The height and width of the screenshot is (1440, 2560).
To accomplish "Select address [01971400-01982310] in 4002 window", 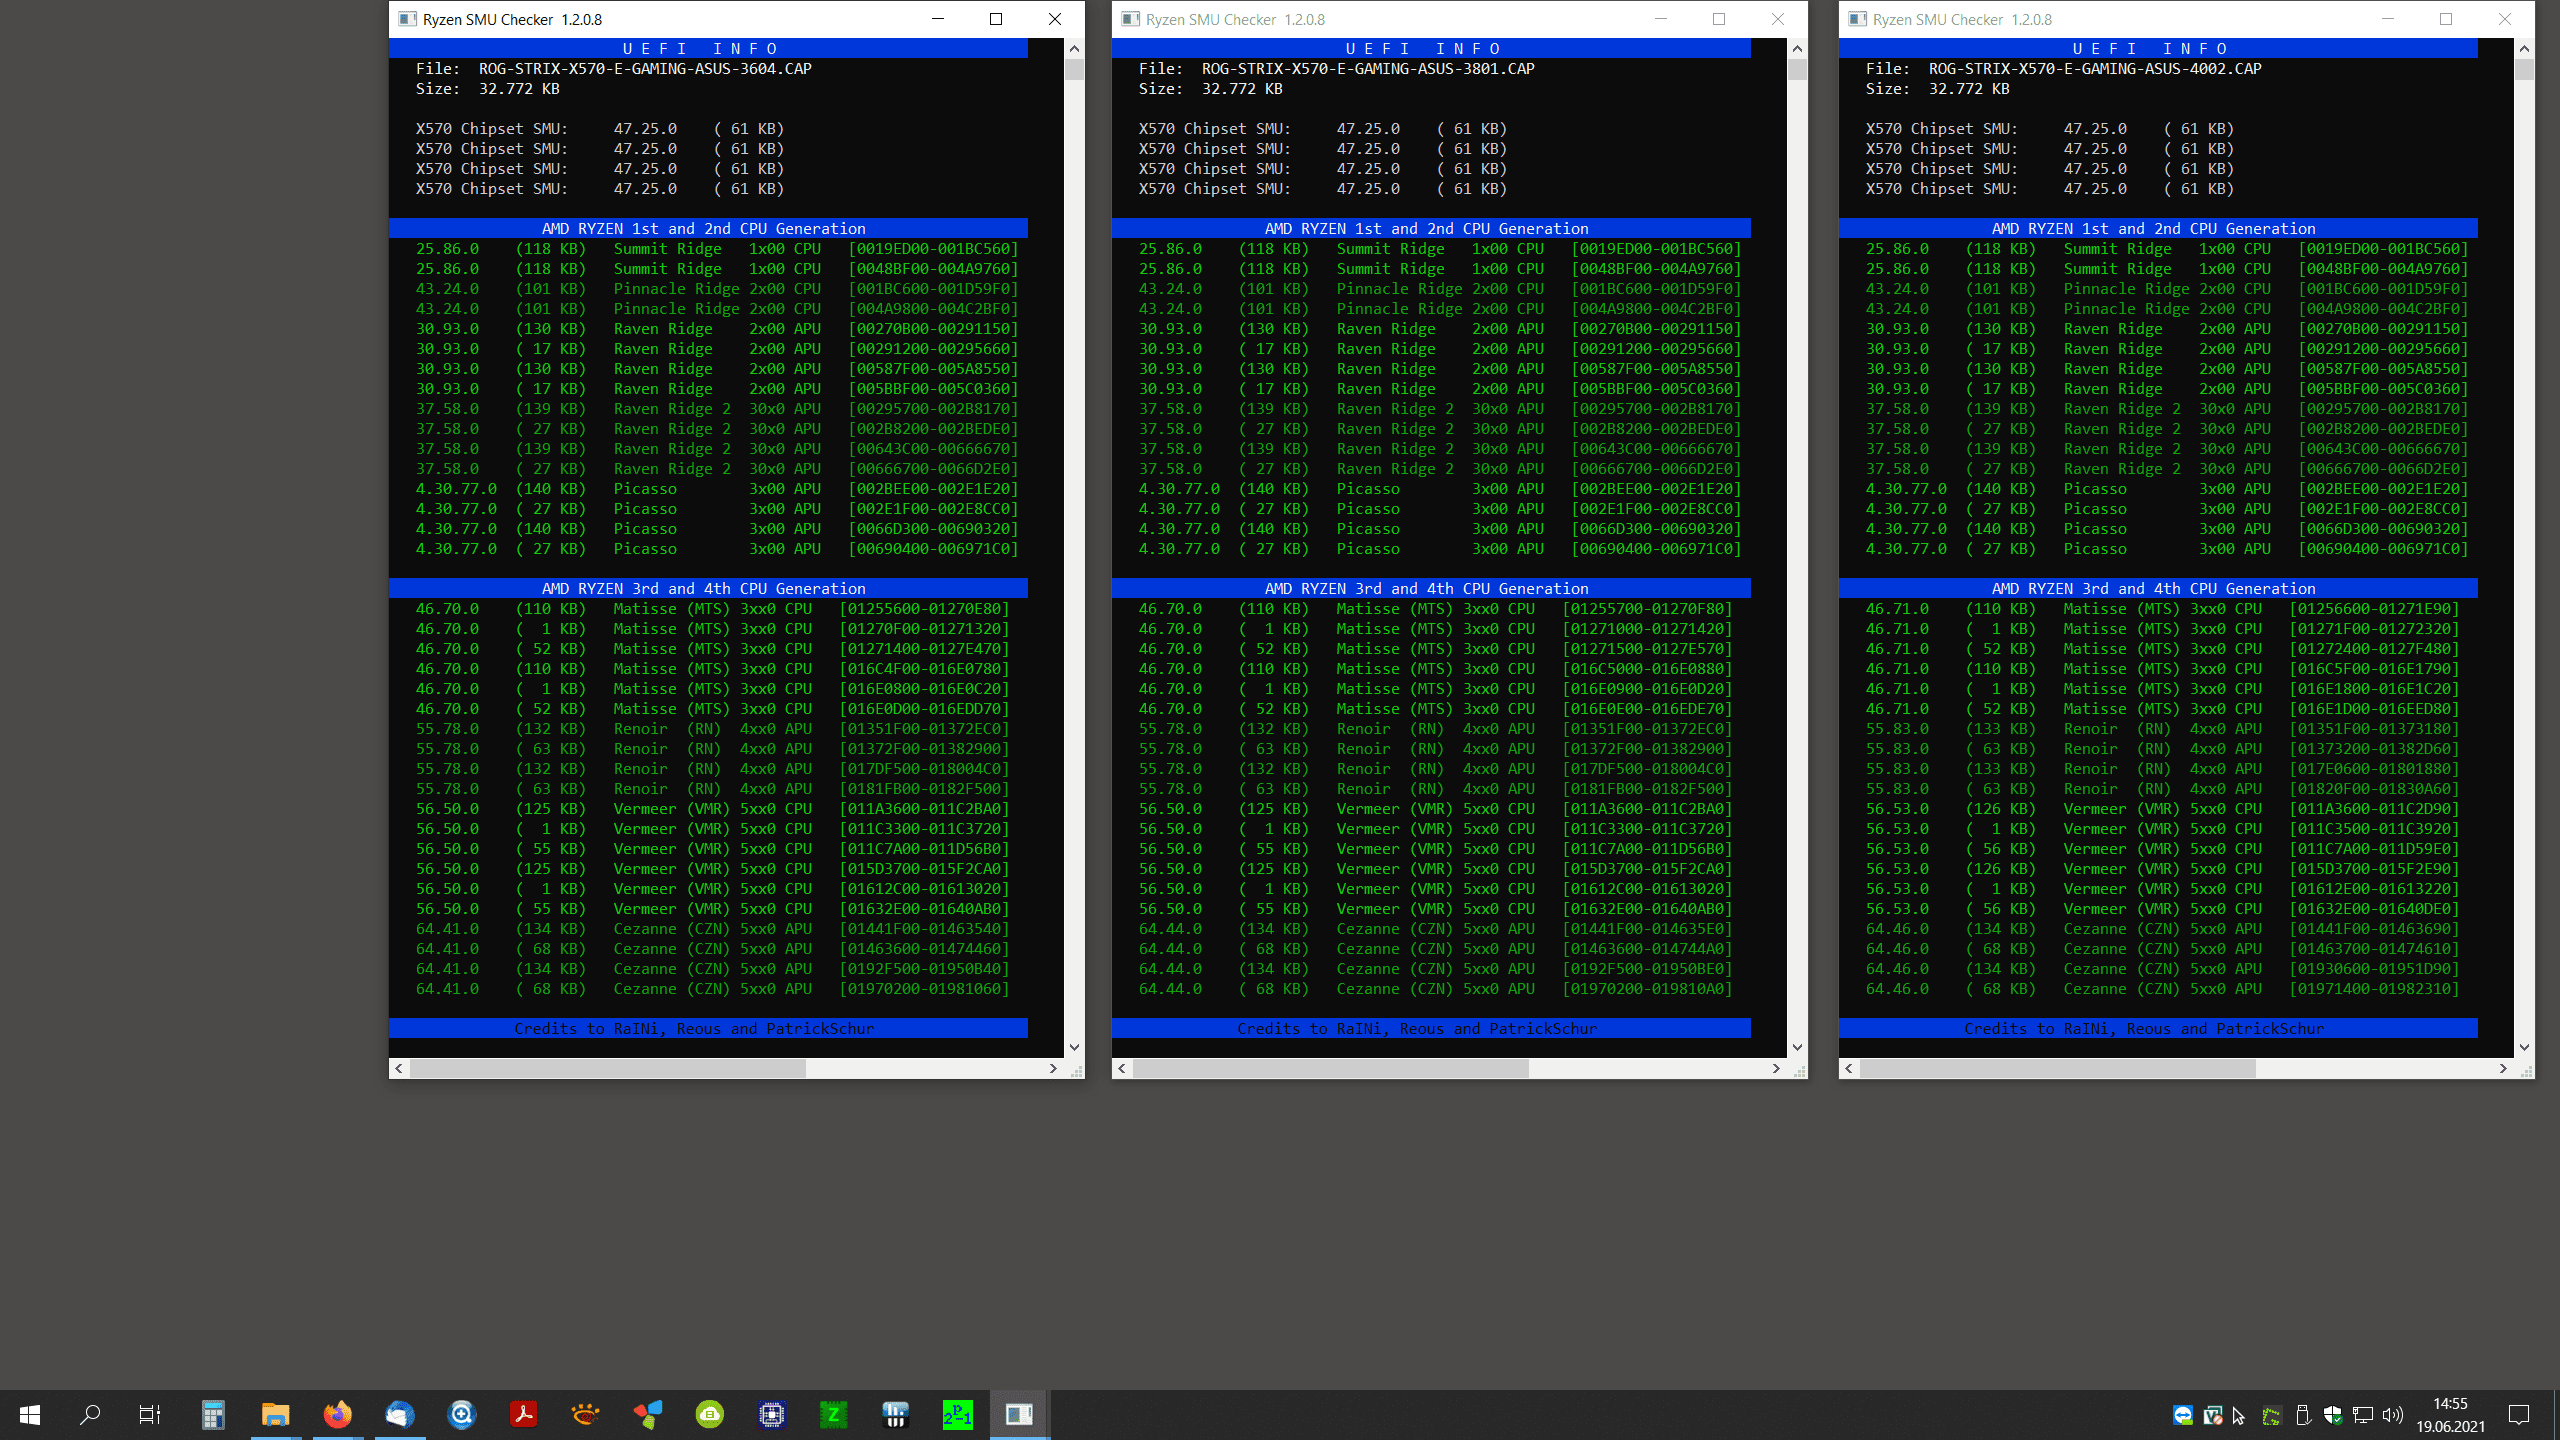I will 2375,989.
